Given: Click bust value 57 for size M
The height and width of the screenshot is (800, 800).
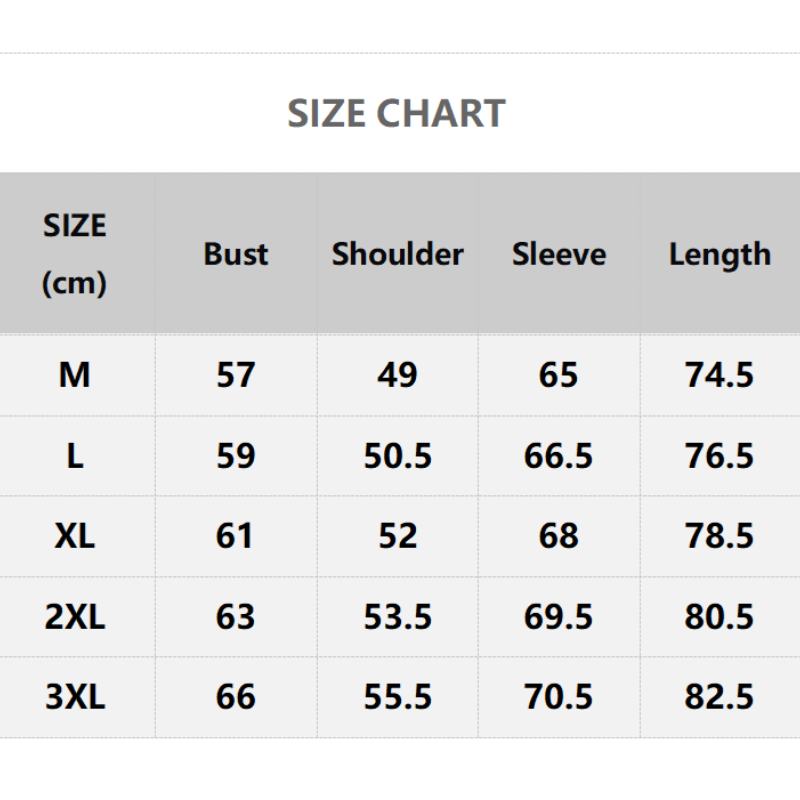Looking at the screenshot, I should [x=236, y=375].
